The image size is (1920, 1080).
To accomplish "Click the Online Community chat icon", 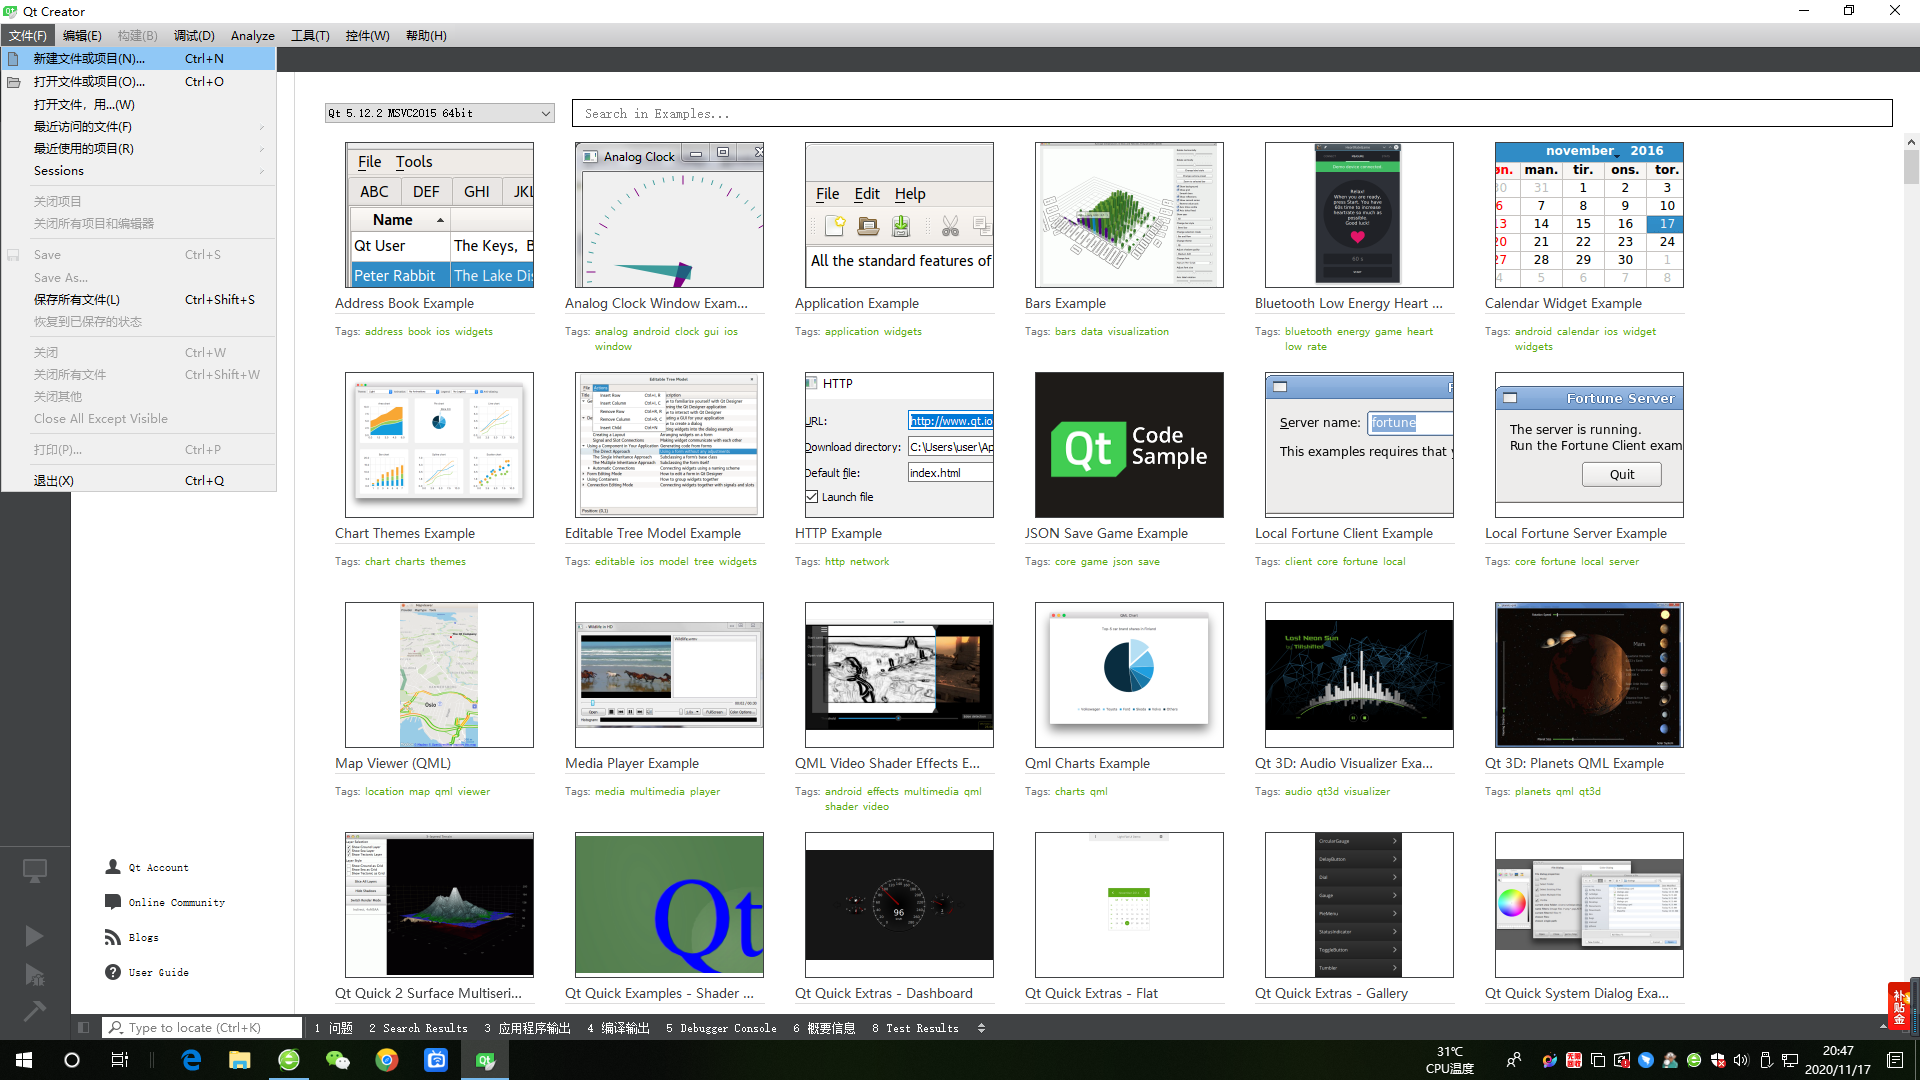I will [113, 902].
